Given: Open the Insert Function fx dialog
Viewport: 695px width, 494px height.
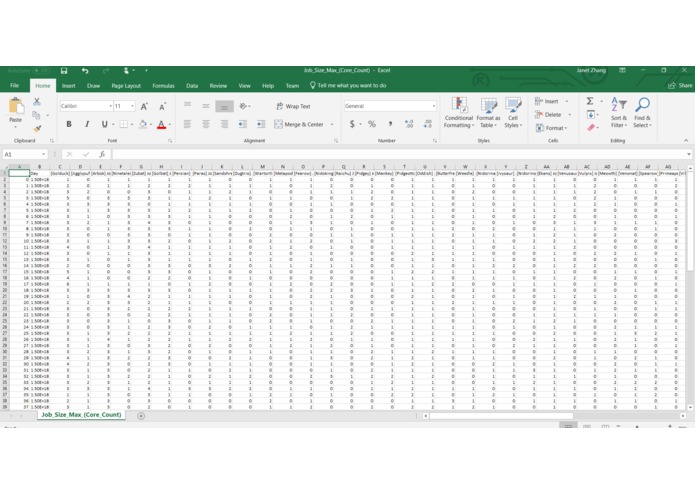Looking at the screenshot, I should pyautogui.click(x=102, y=154).
